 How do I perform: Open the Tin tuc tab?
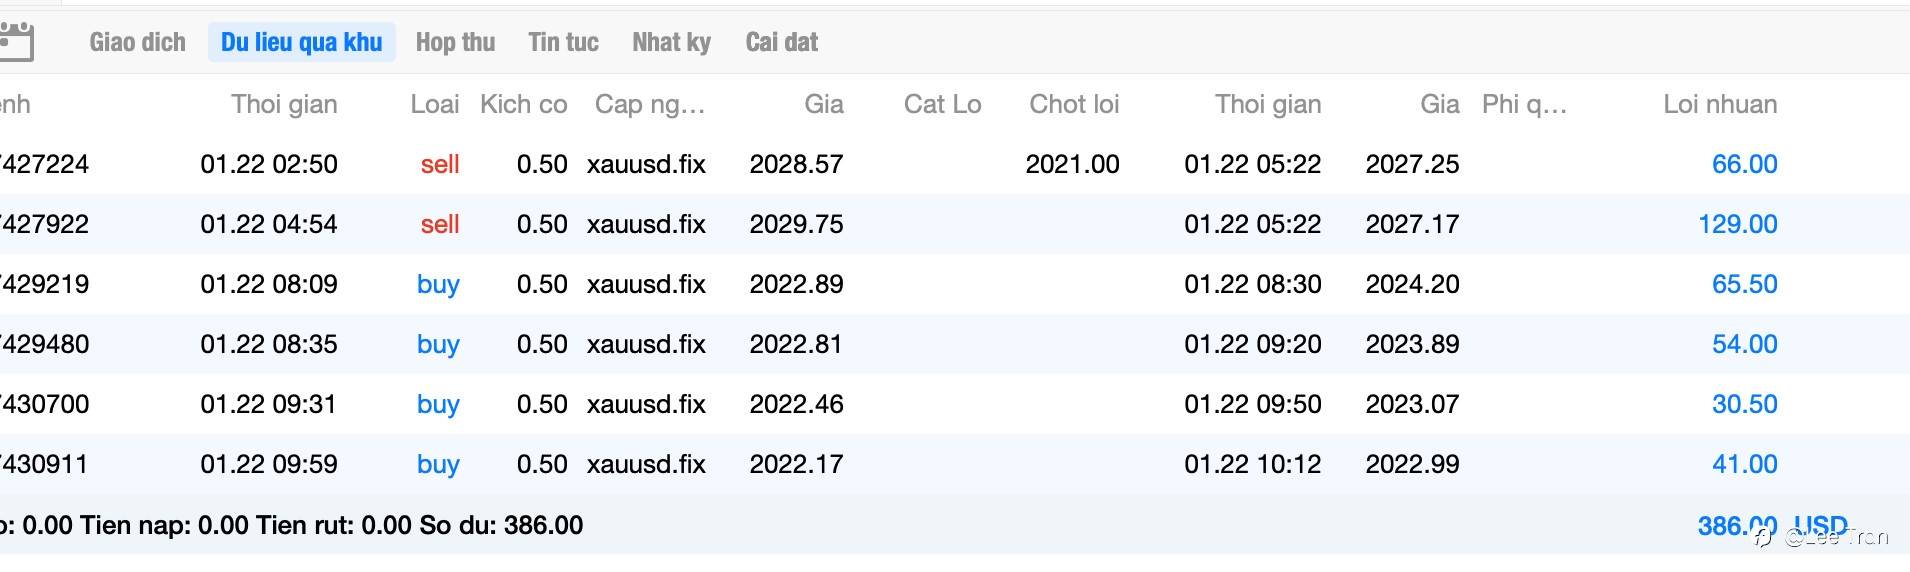tap(563, 42)
